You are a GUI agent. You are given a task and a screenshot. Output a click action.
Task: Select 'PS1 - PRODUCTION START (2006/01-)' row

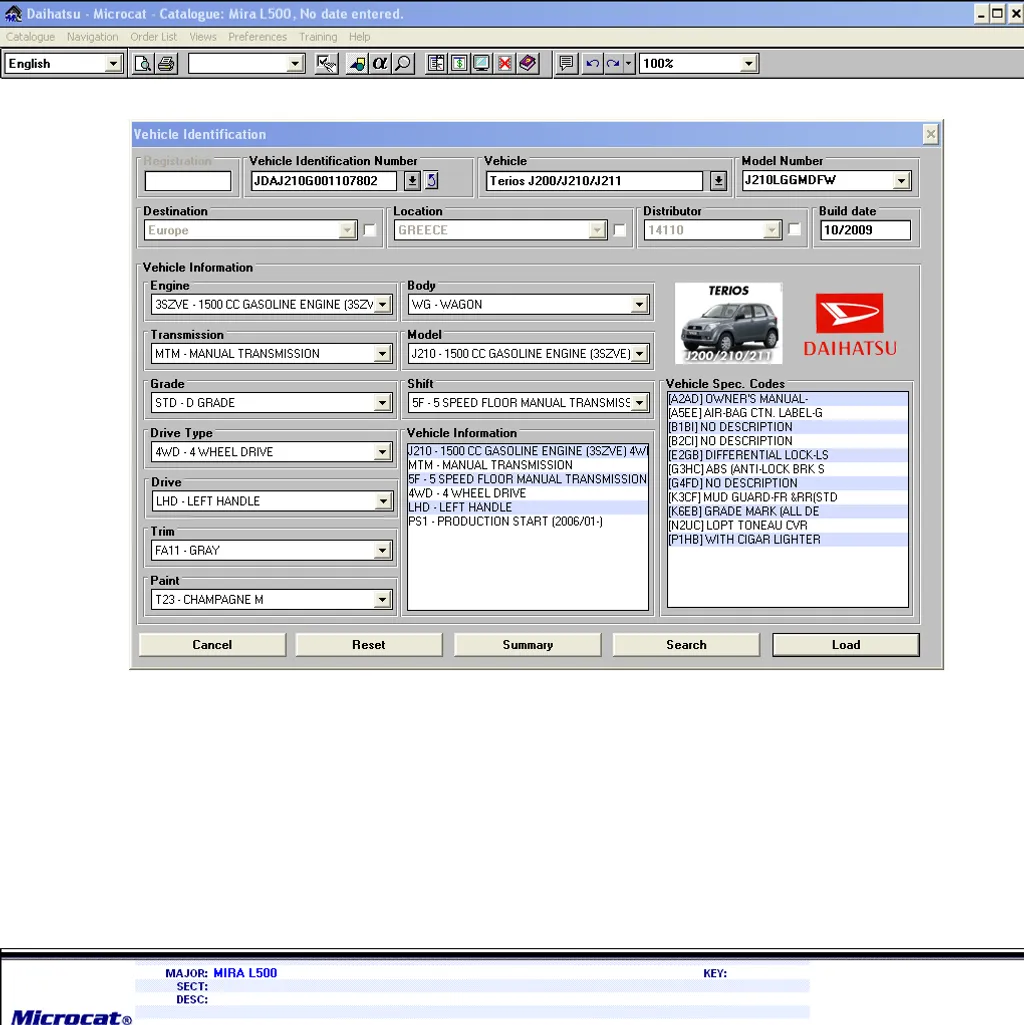pyautogui.click(x=528, y=522)
